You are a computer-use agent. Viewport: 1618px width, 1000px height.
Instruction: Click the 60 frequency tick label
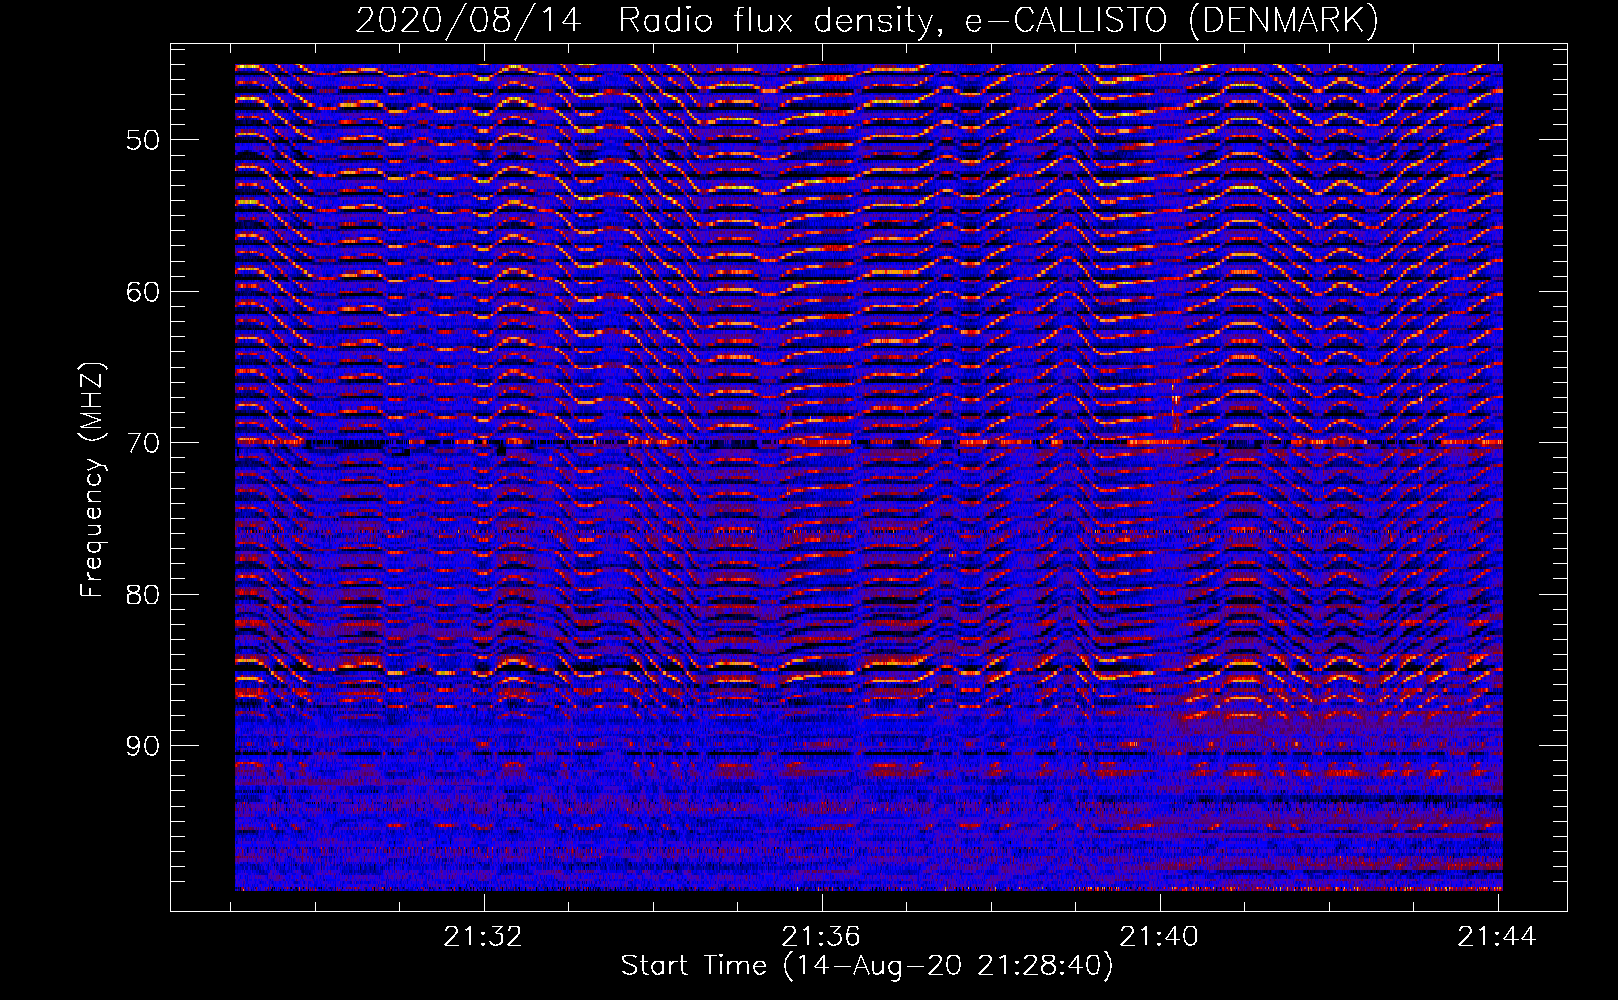[142, 292]
